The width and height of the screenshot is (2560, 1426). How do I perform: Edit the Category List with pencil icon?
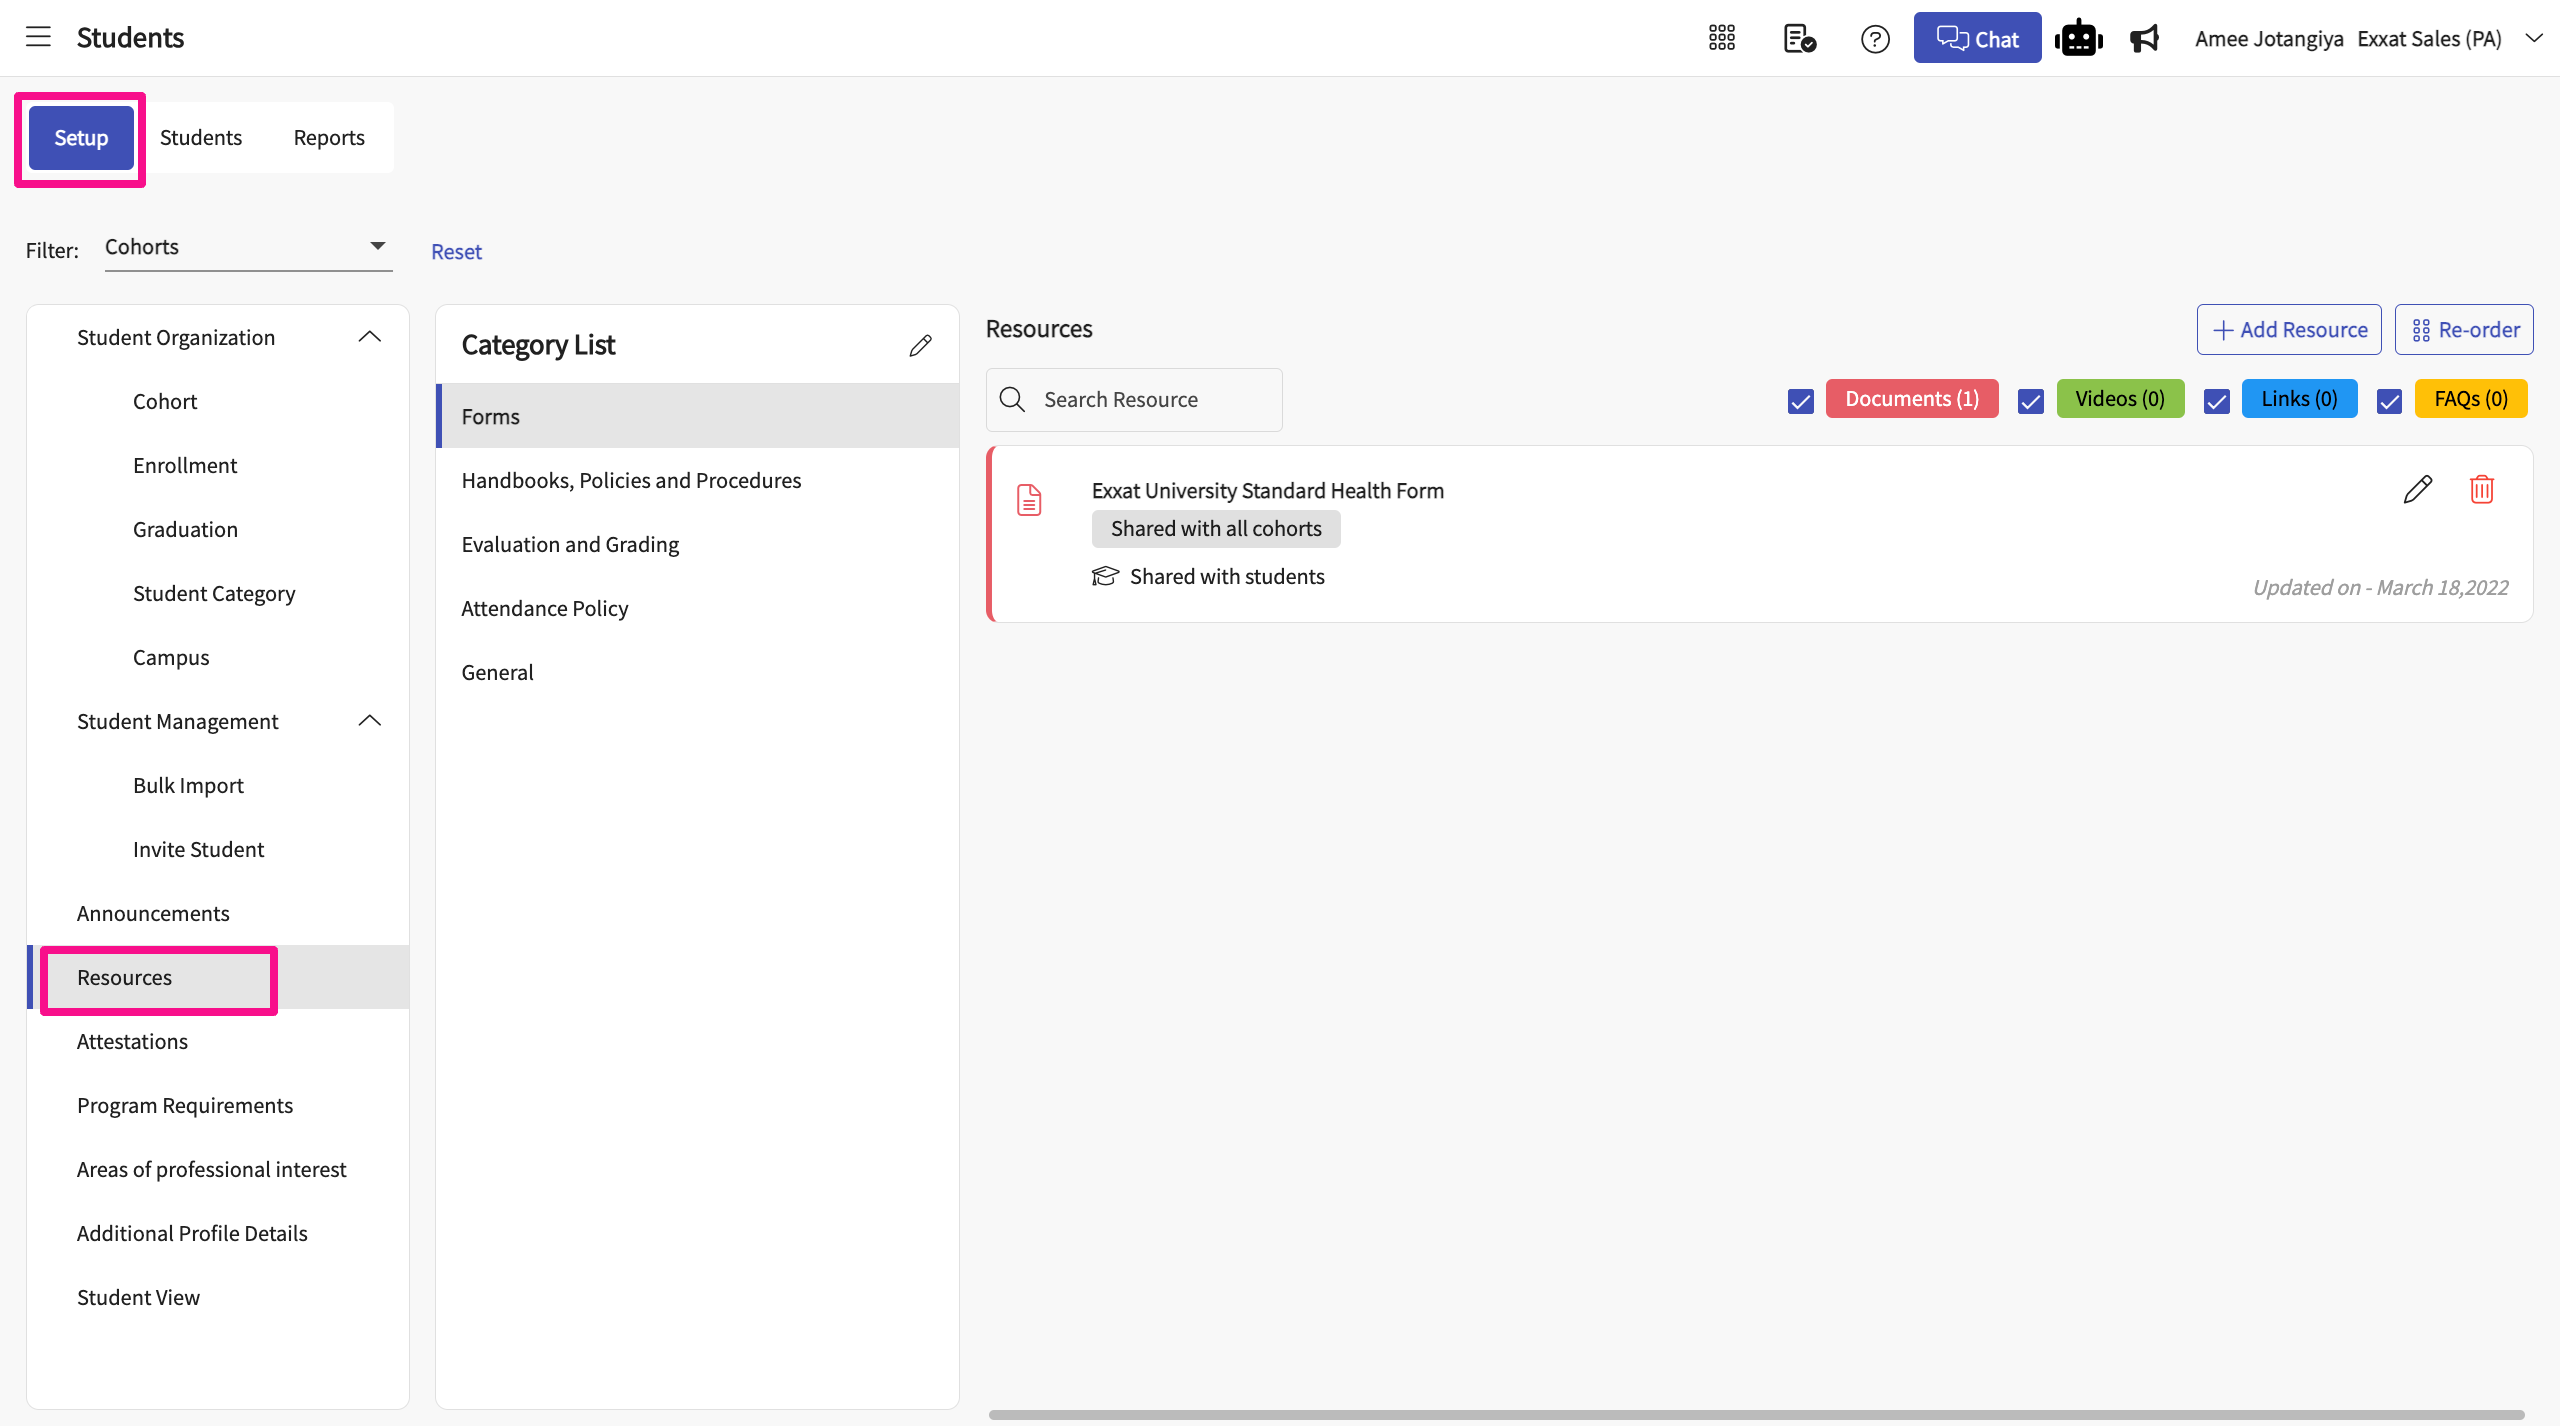point(920,345)
